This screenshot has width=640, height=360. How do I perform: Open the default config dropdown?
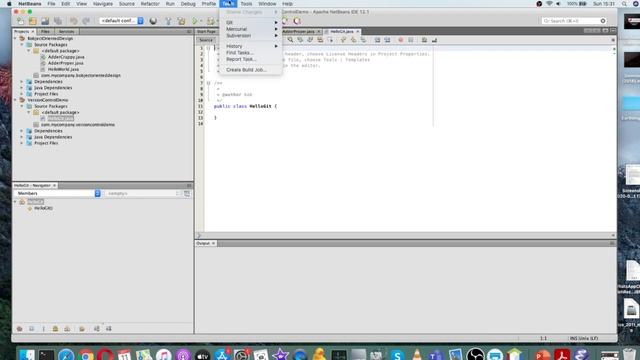coord(121,21)
